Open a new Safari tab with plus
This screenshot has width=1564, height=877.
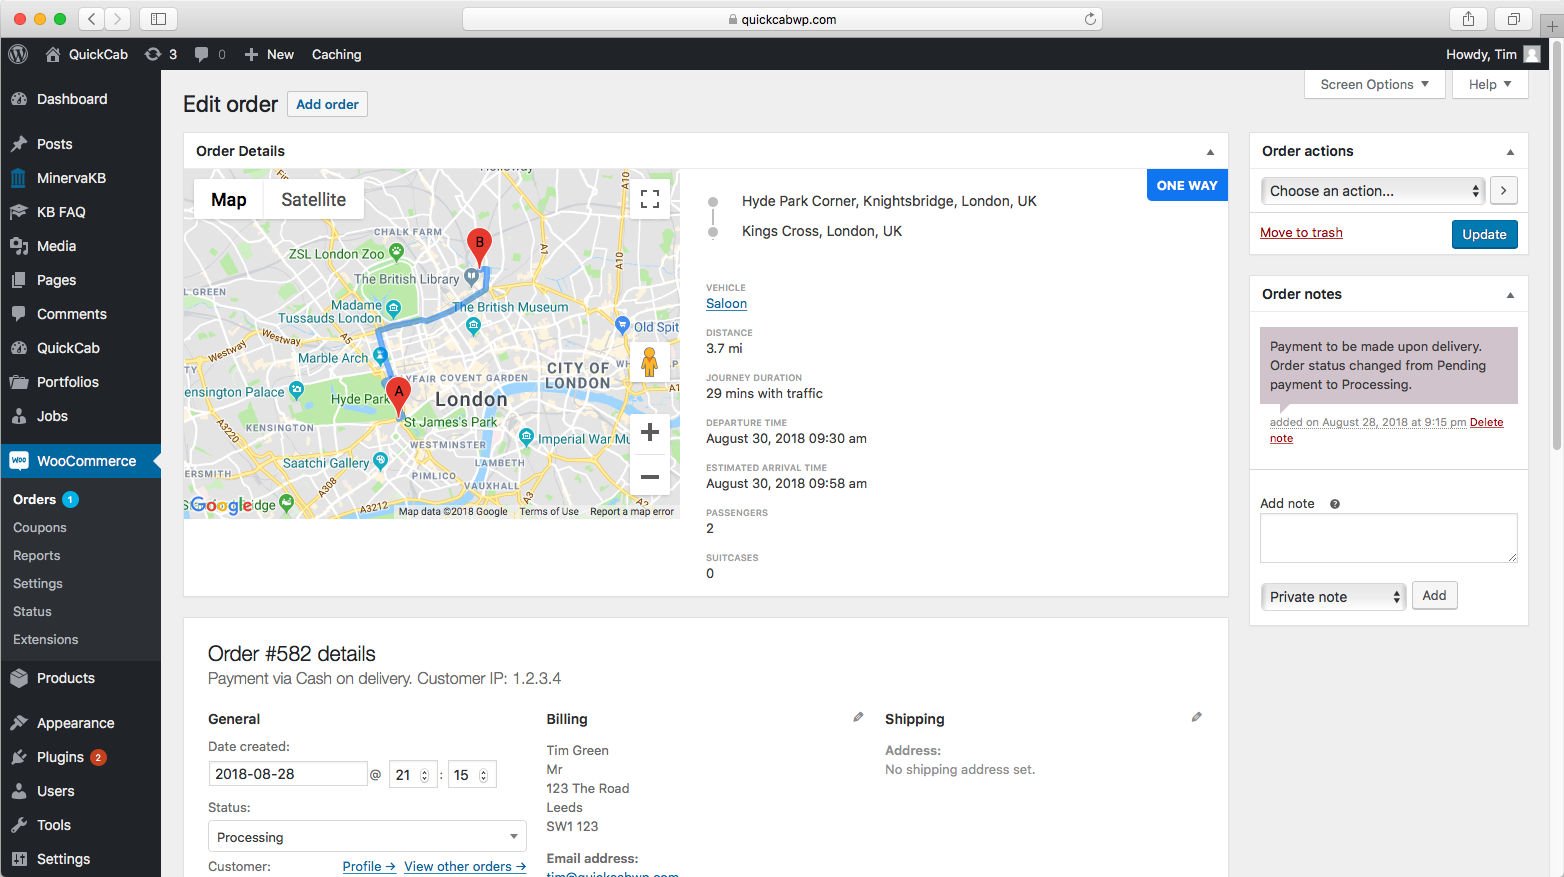[x=1552, y=26]
